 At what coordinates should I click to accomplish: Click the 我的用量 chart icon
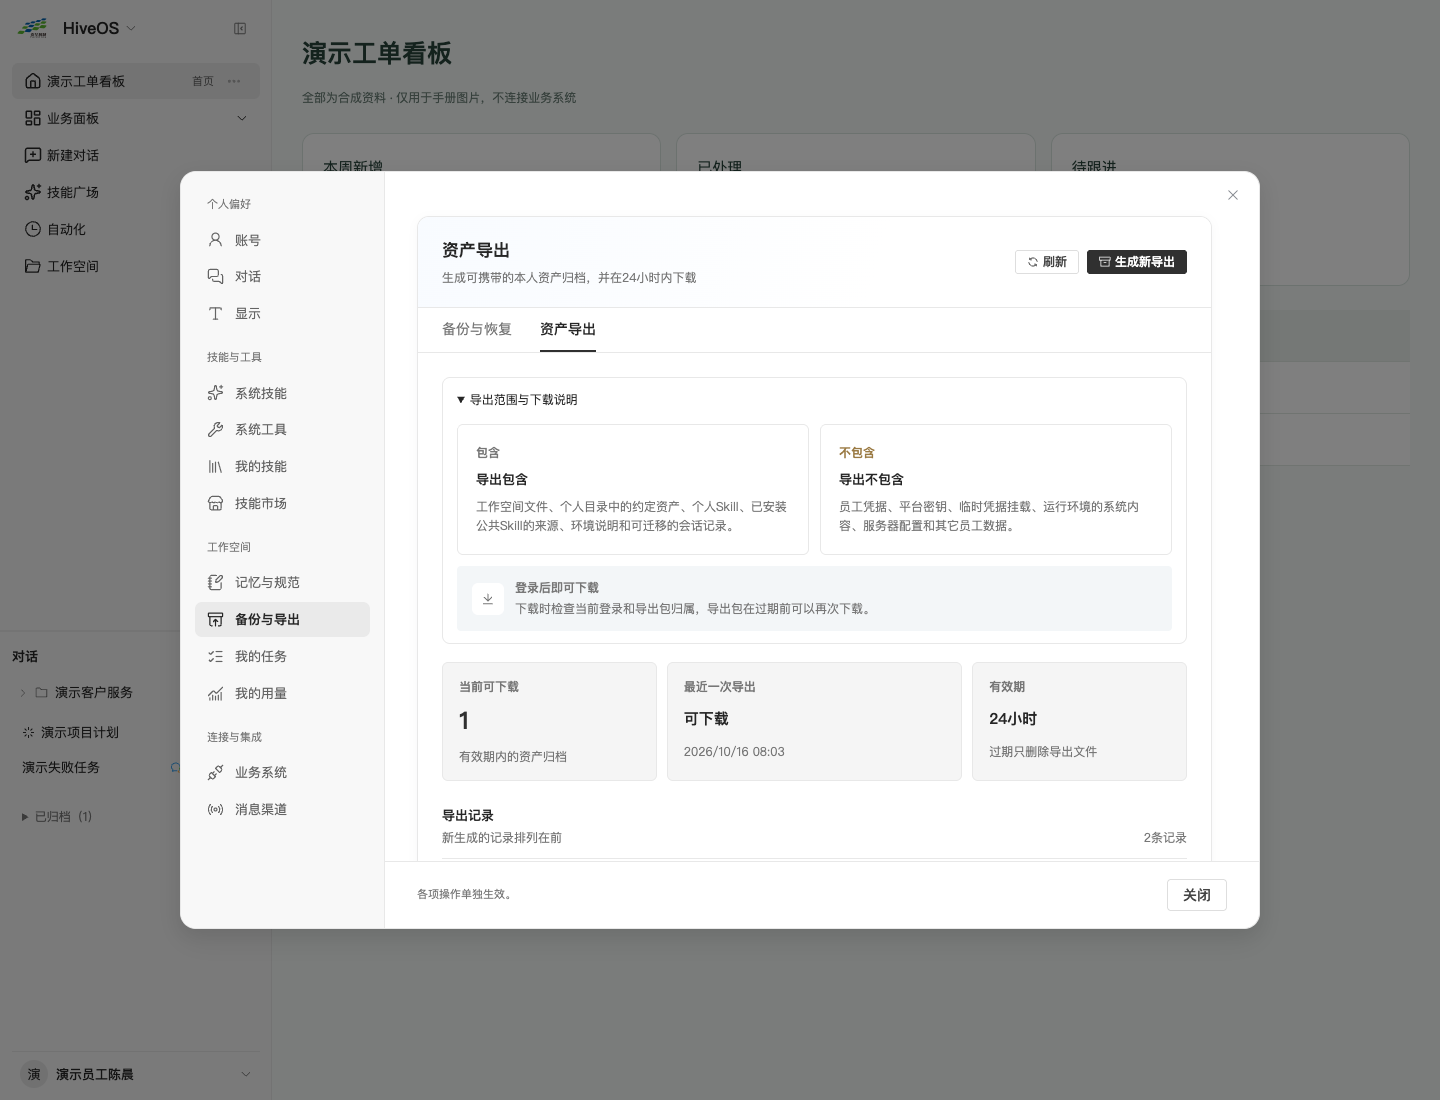215,694
